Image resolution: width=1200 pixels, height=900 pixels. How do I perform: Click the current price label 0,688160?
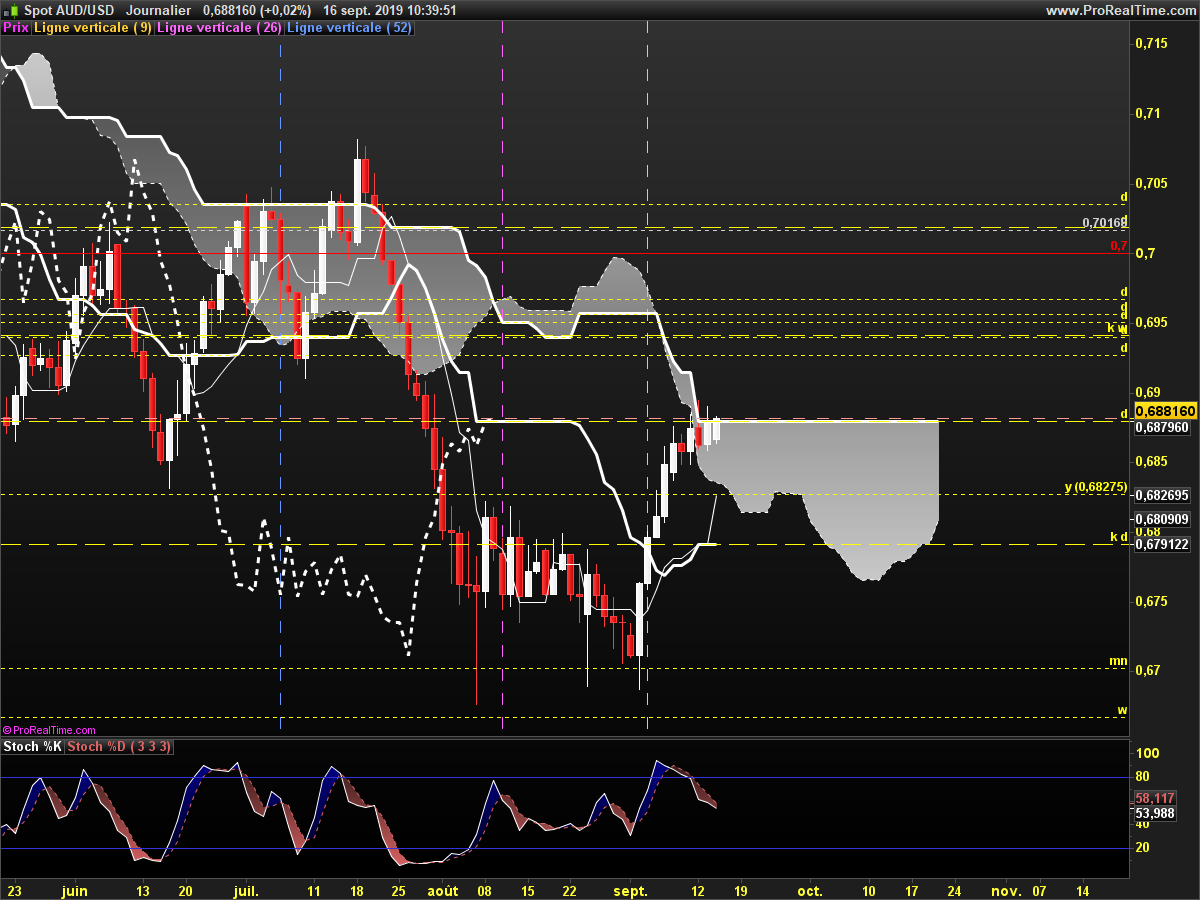point(1165,411)
